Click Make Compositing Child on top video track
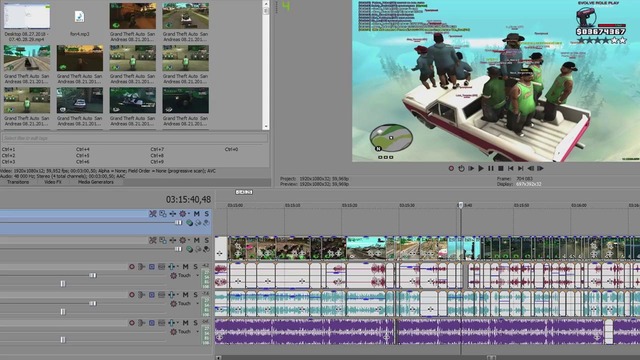 [207, 223]
